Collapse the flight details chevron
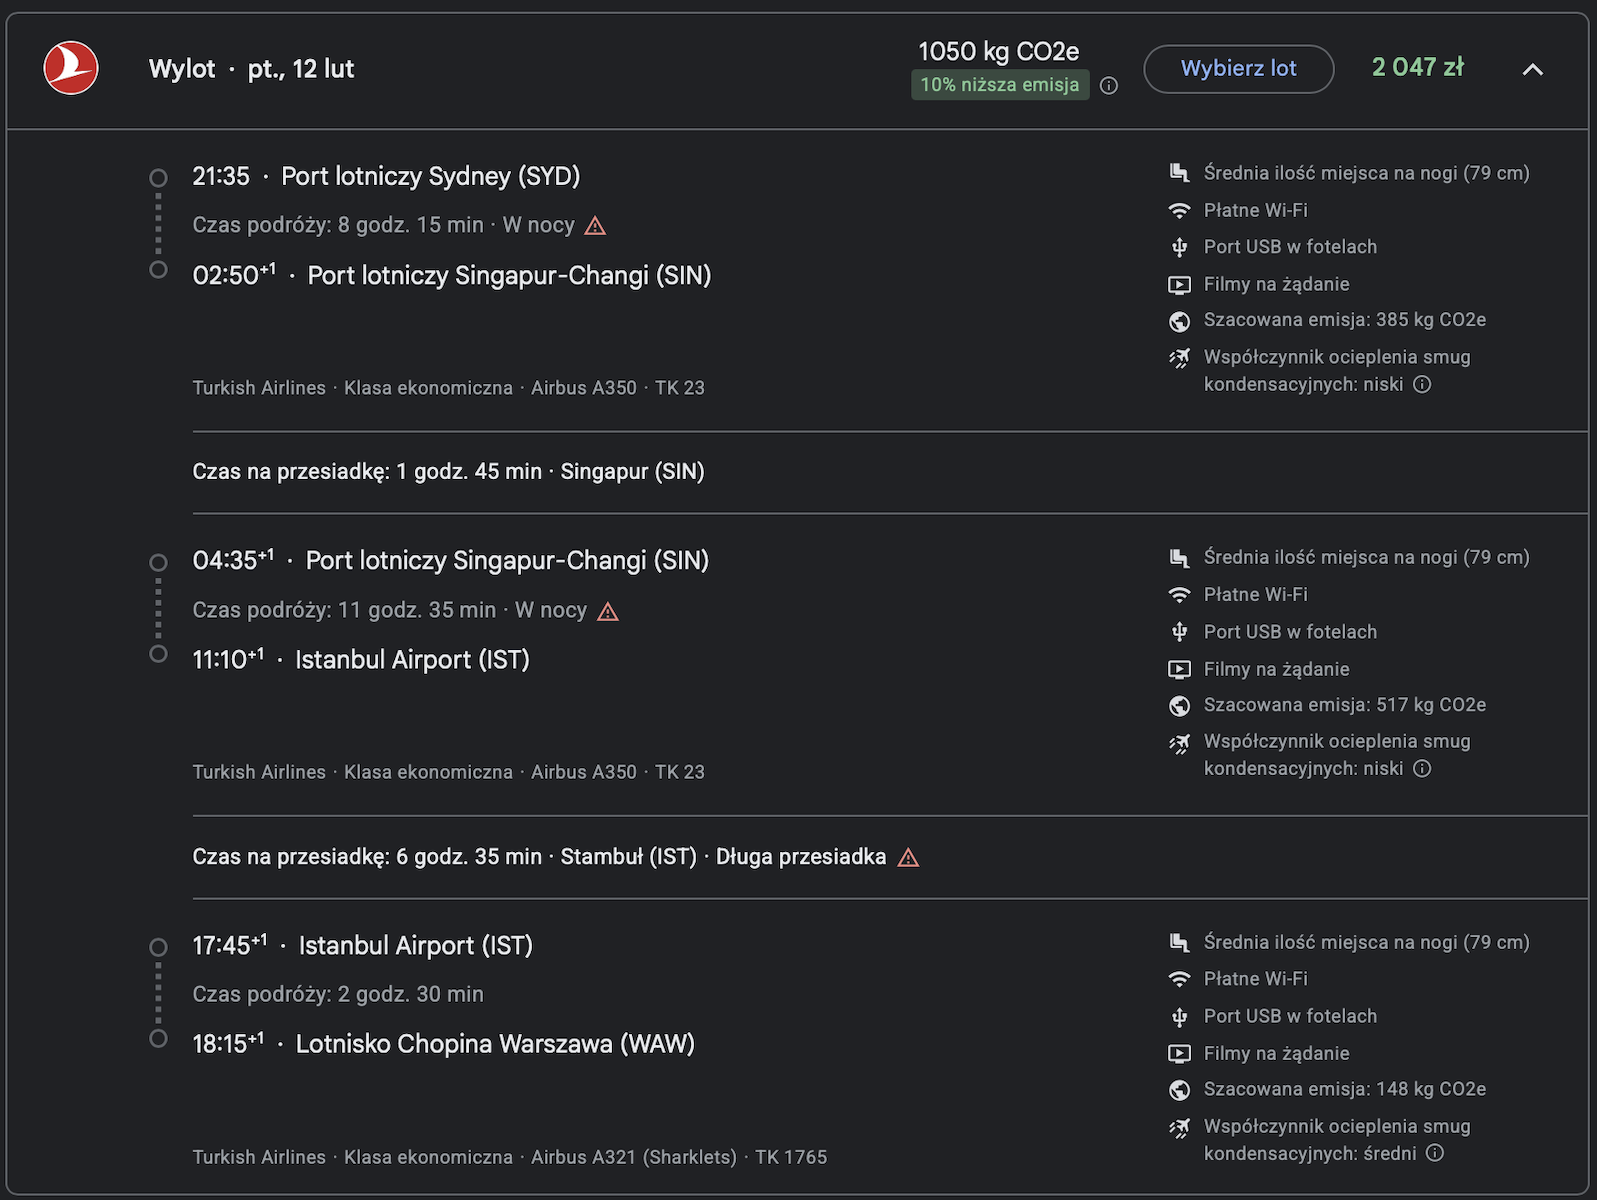 (1532, 69)
